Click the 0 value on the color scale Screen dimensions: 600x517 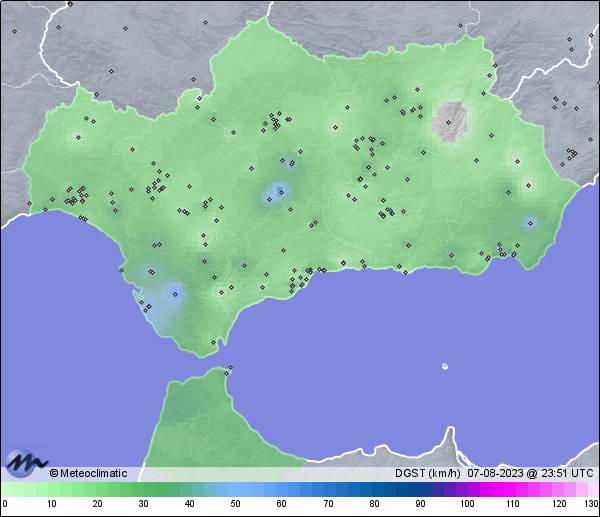pyautogui.click(x=4, y=503)
